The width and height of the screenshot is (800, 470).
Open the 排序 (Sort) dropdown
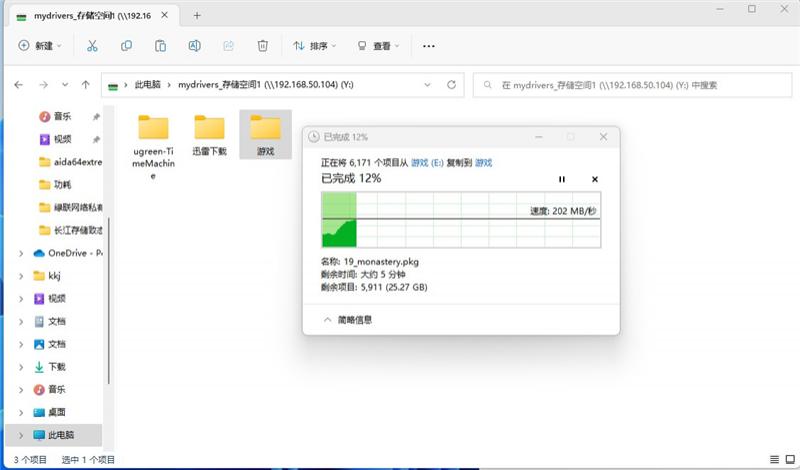click(315, 46)
